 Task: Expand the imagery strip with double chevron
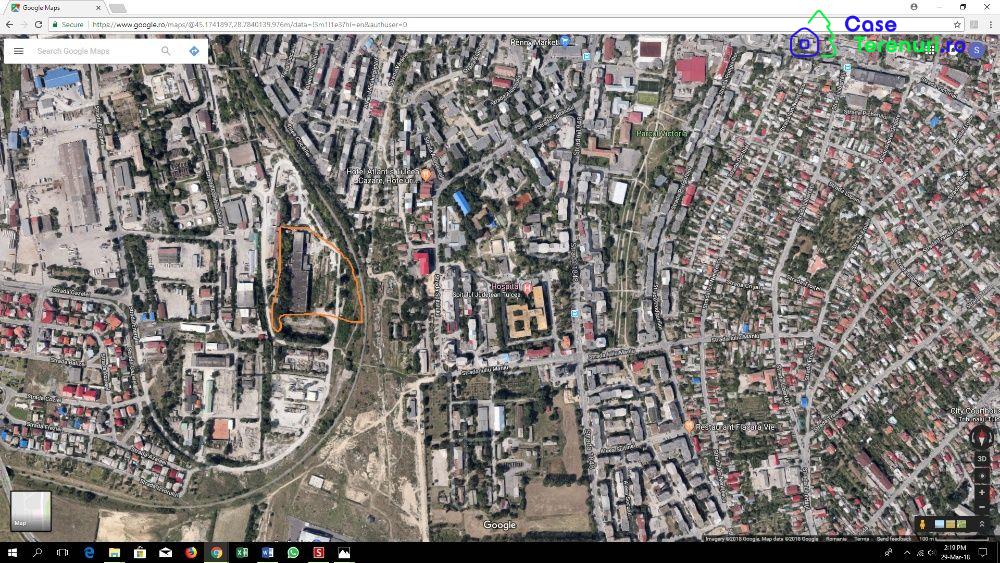pos(982,524)
